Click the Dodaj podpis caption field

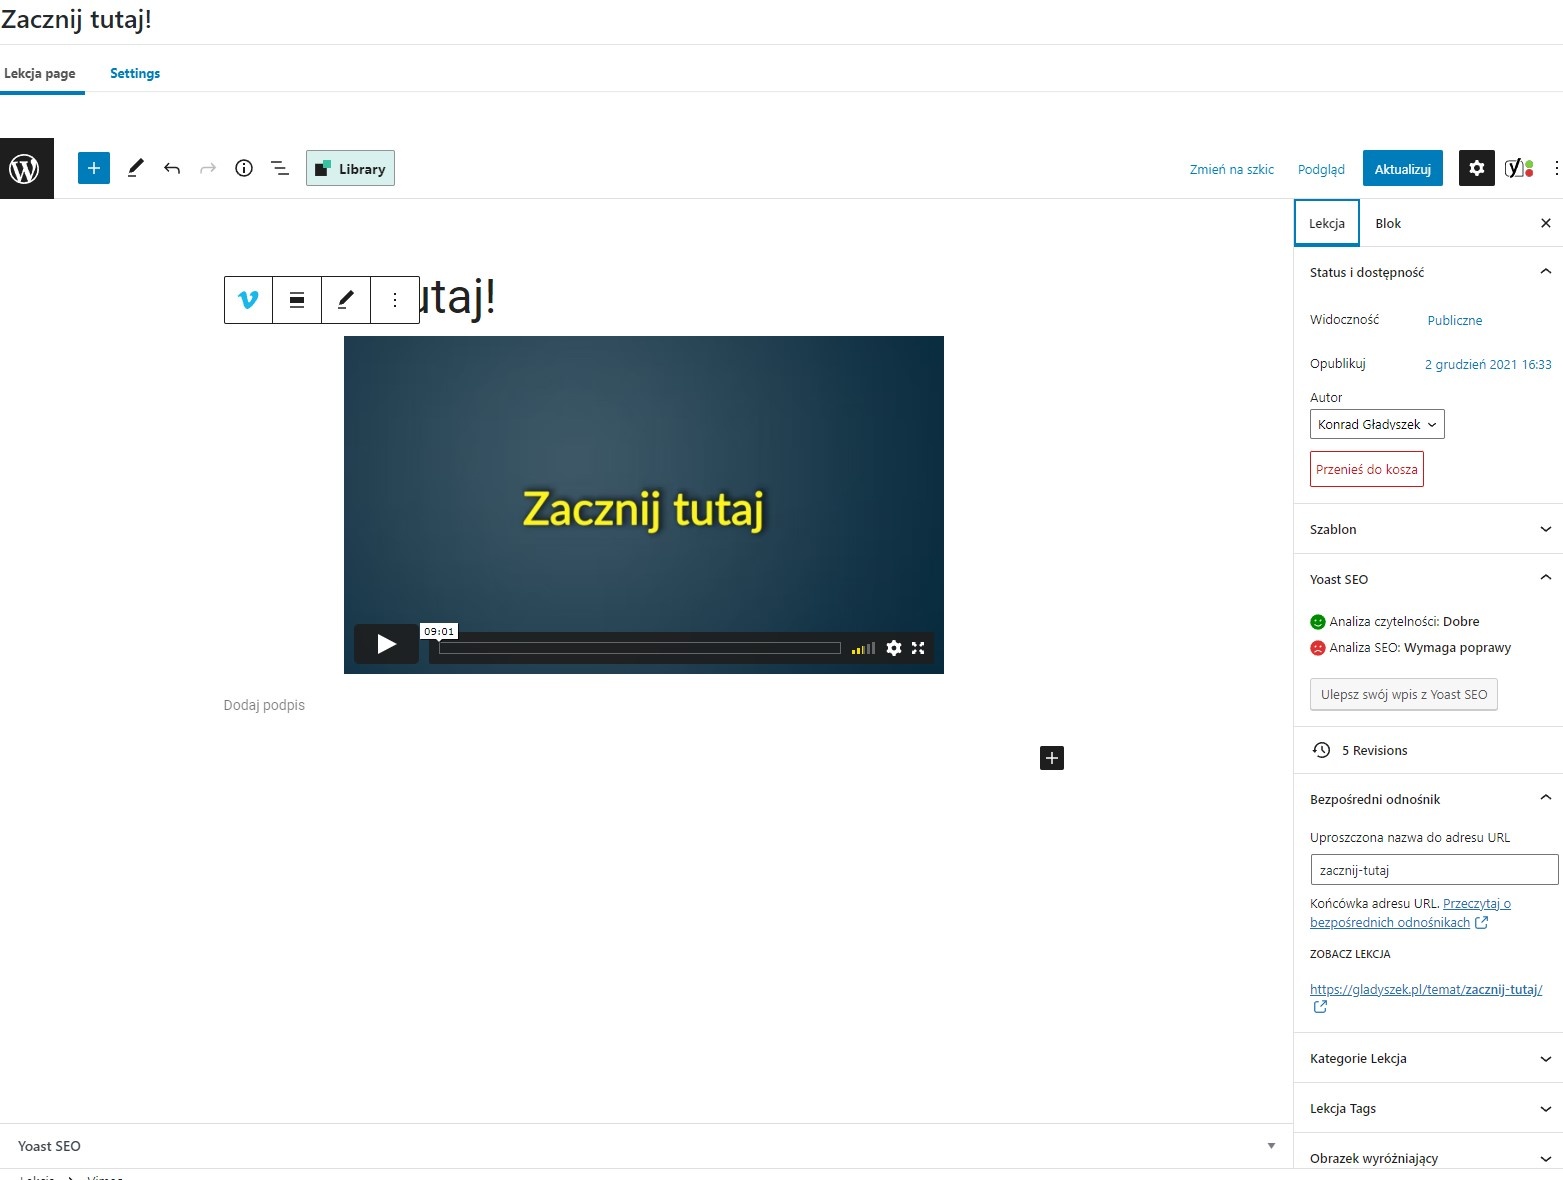tap(264, 705)
